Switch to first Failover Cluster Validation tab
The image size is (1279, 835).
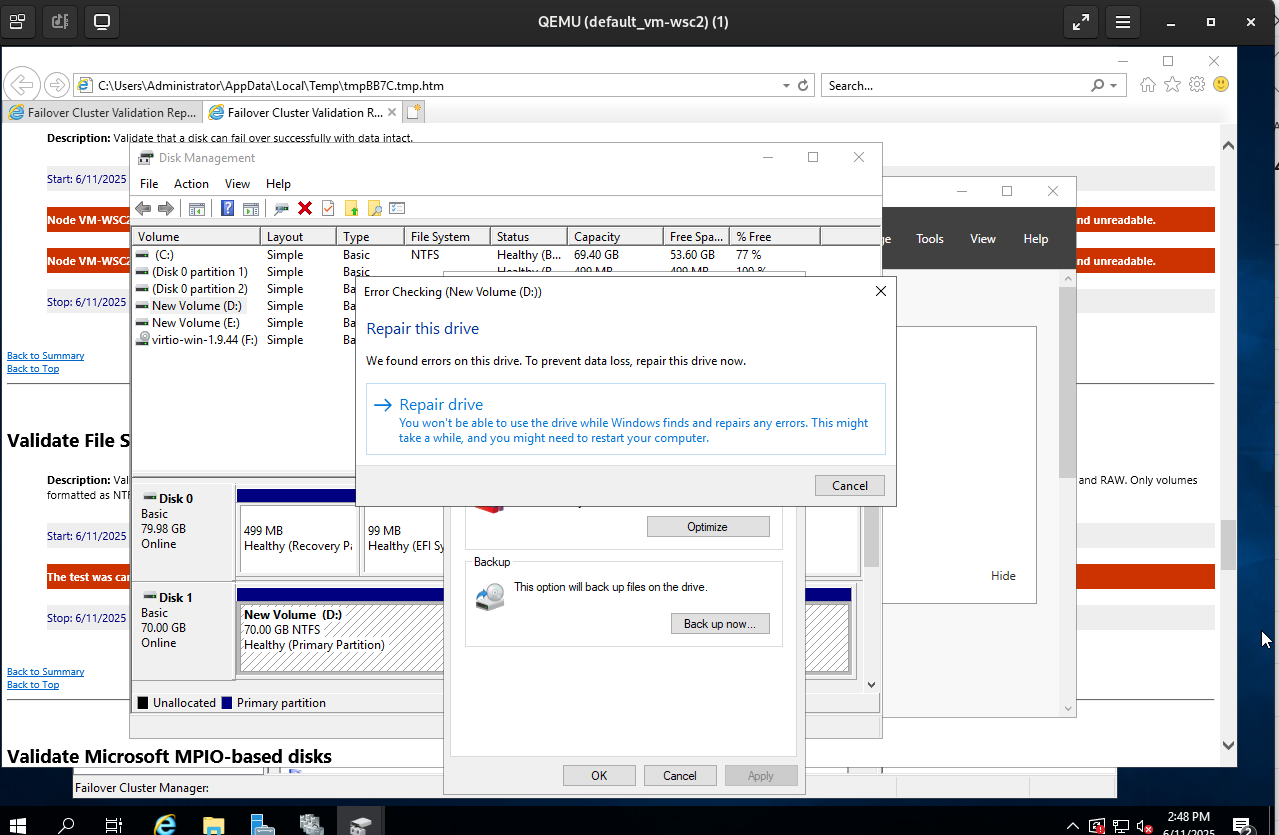(x=103, y=113)
